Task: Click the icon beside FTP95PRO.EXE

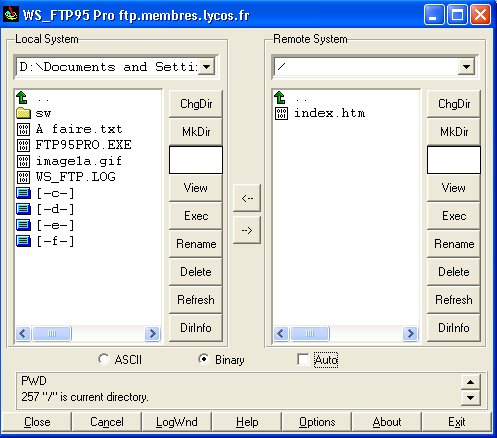Action: 23,145
